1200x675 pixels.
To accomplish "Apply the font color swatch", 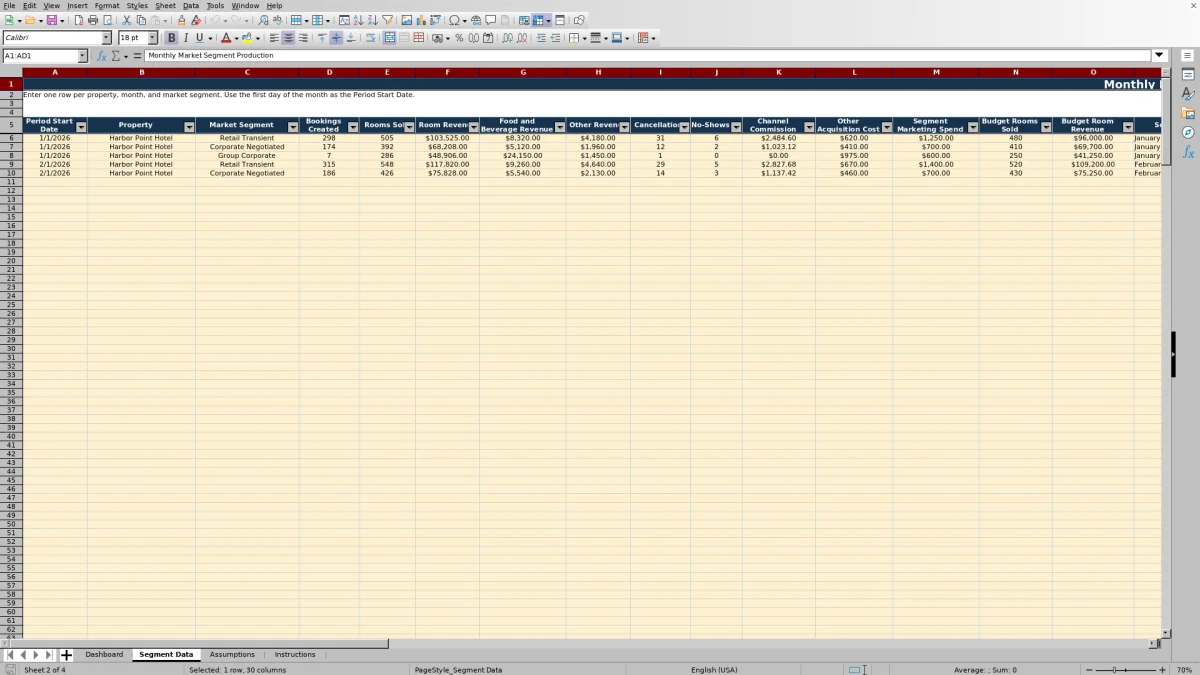I will (x=226, y=38).
